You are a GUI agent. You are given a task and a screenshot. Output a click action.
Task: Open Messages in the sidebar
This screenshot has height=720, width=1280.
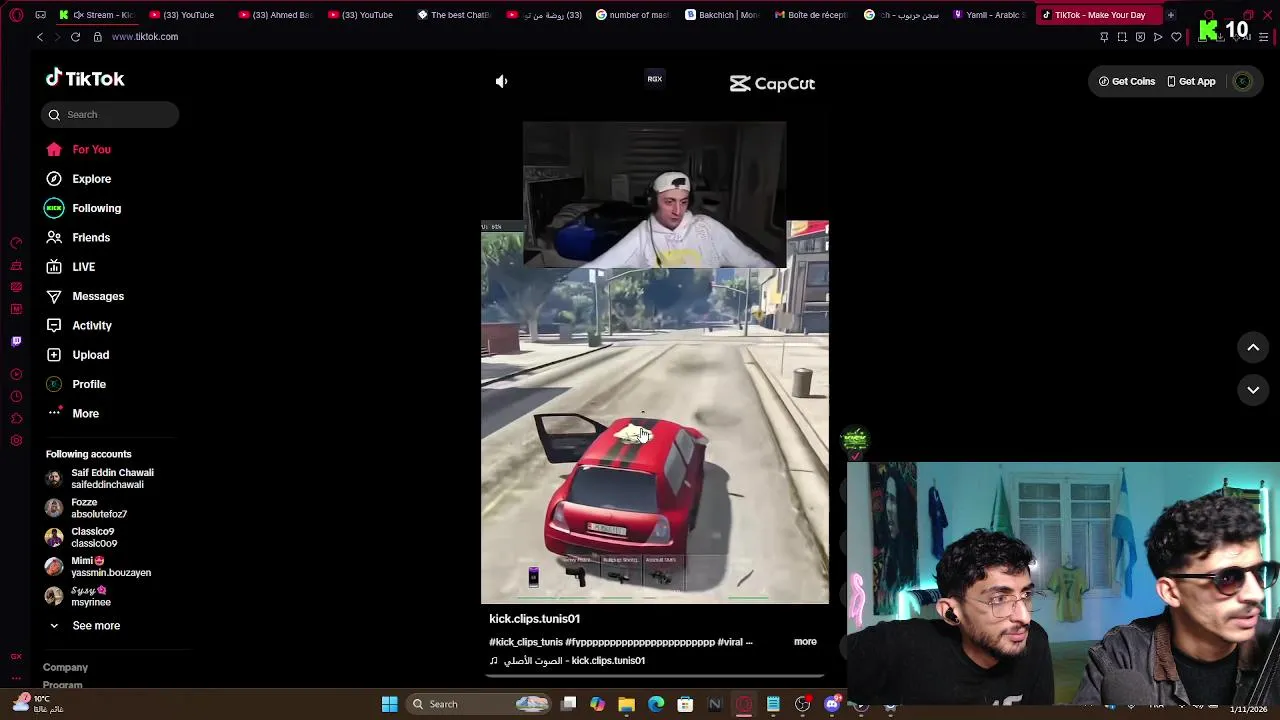85,296
